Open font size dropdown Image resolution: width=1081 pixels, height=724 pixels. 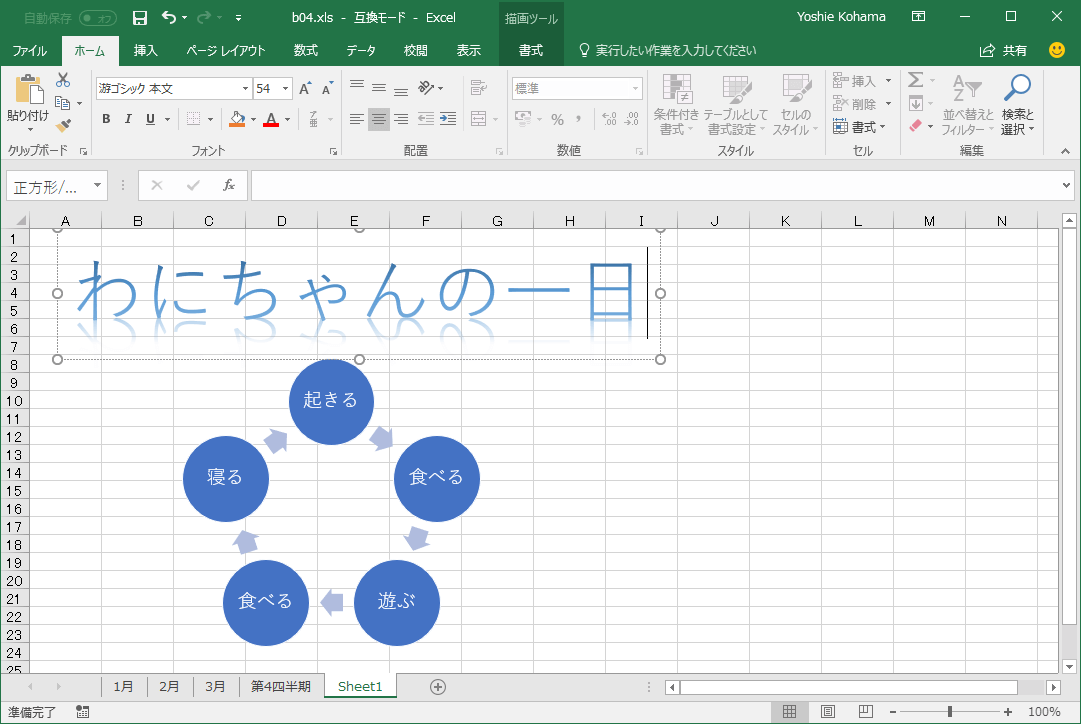tap(285, 88)
